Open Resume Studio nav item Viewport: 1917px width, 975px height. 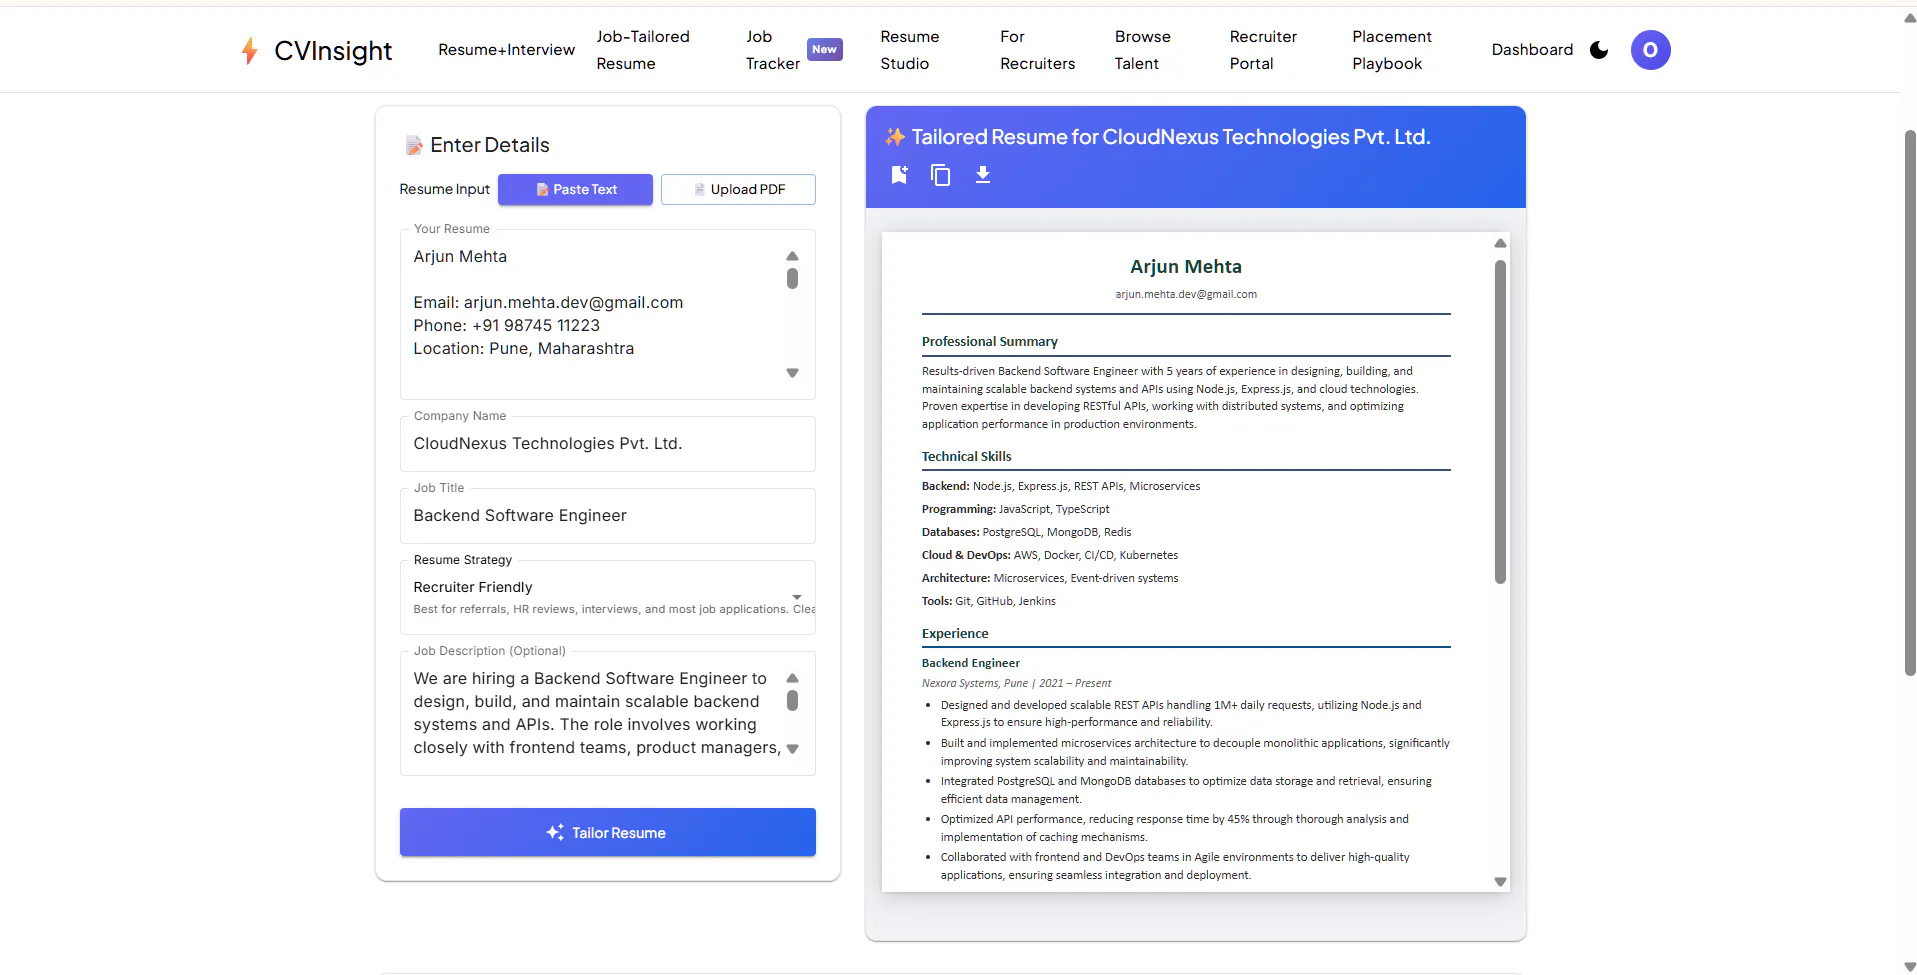[x=909, y=50]
